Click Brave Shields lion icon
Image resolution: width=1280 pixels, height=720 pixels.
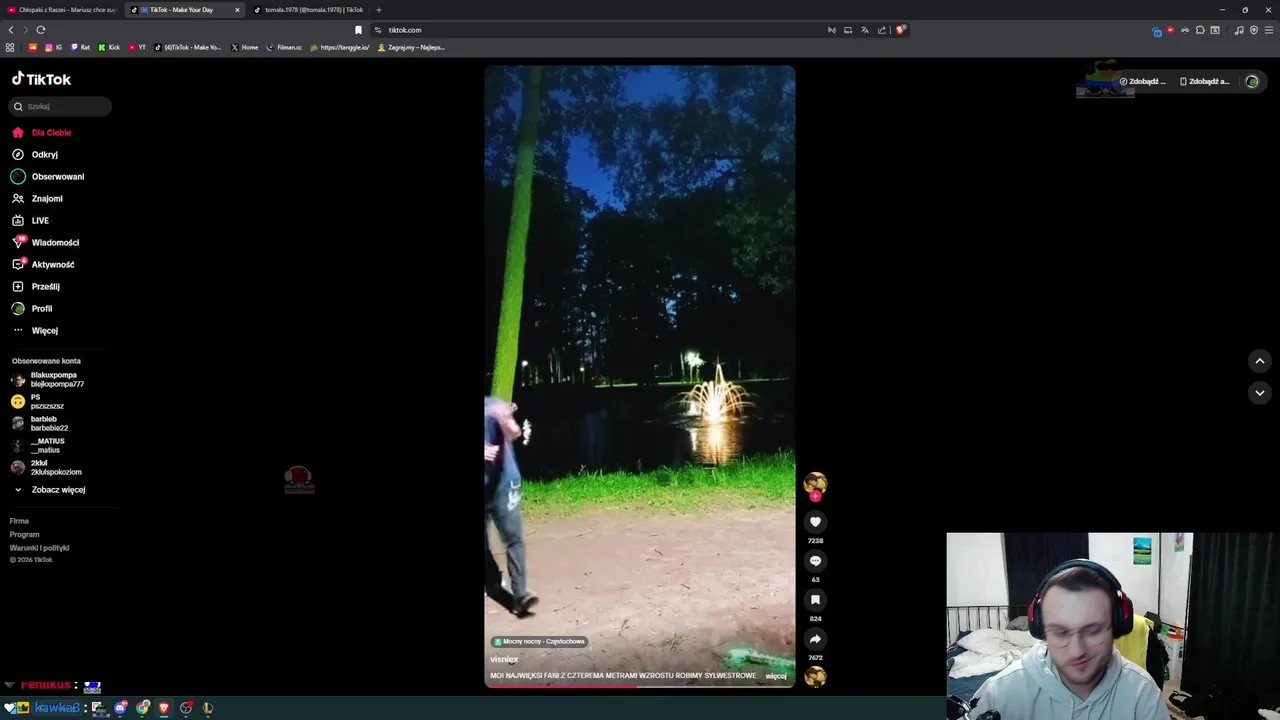click(x=900, y=30)
